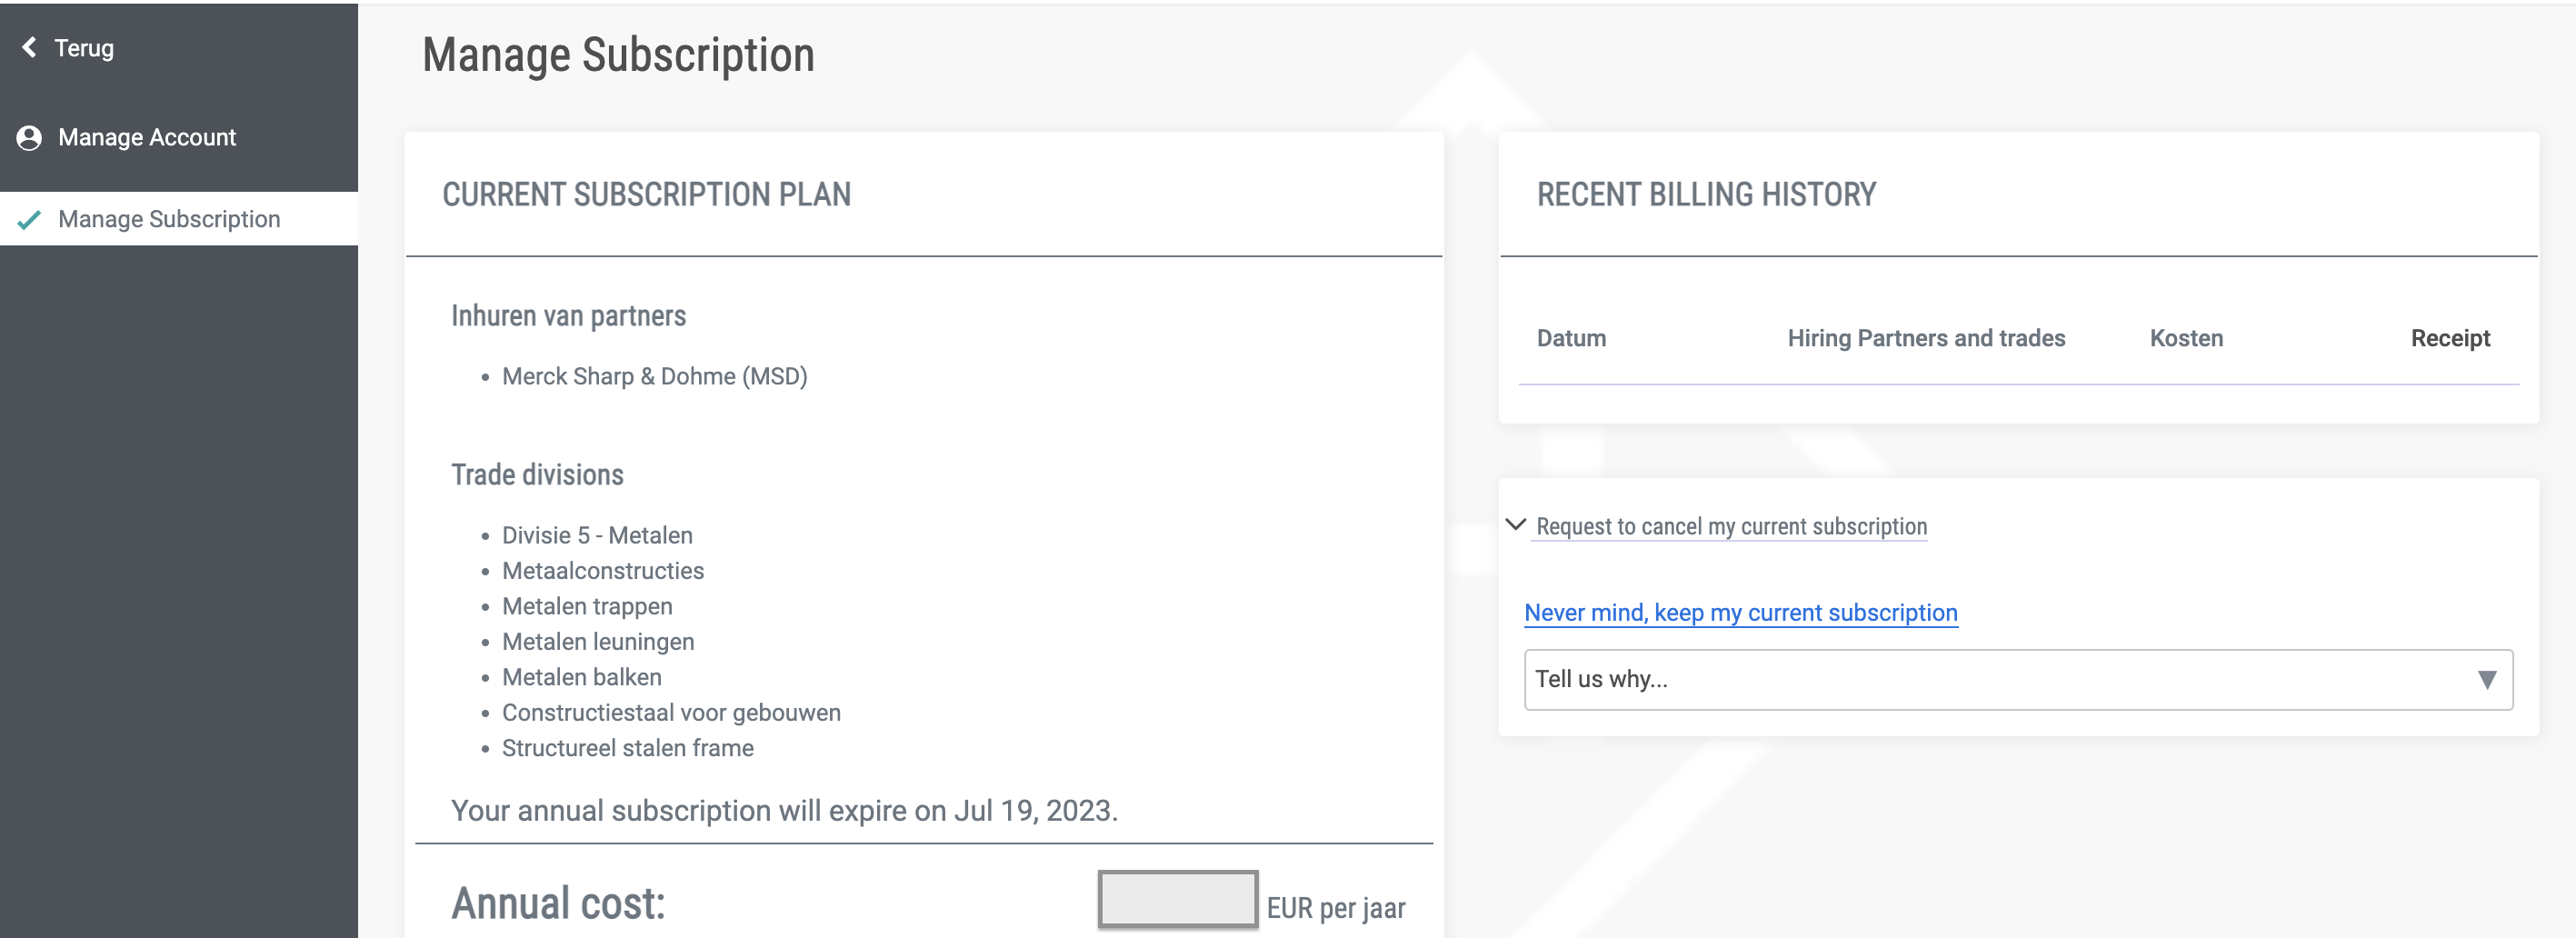Click "Request to cancel my current subscription"
Screen dimensions: 2576x938
coord(1731,527)
